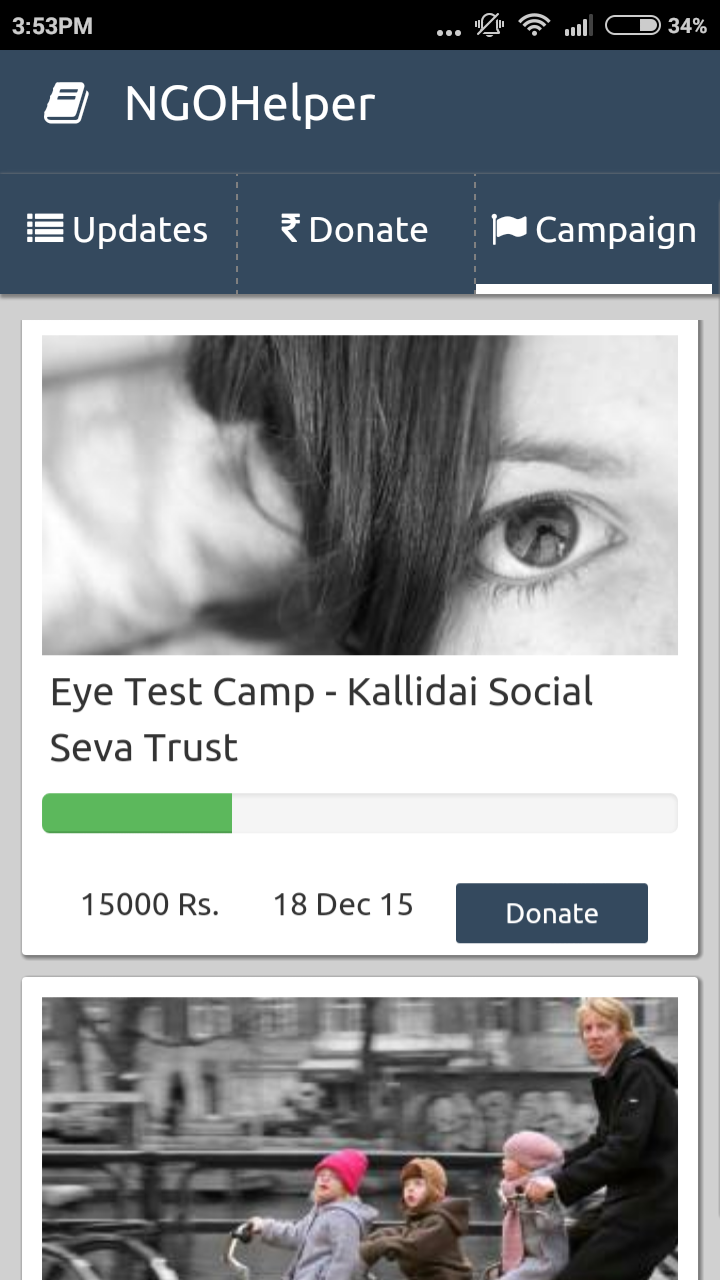The width and height of the screenshot is (720, 1280).
Task: Tap the battery icon in status bar
Action: coord(633,25)
